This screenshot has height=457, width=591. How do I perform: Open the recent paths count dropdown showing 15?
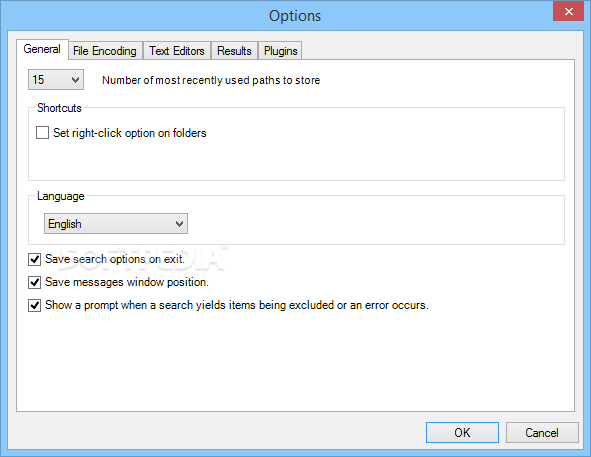tap(56, 80)
